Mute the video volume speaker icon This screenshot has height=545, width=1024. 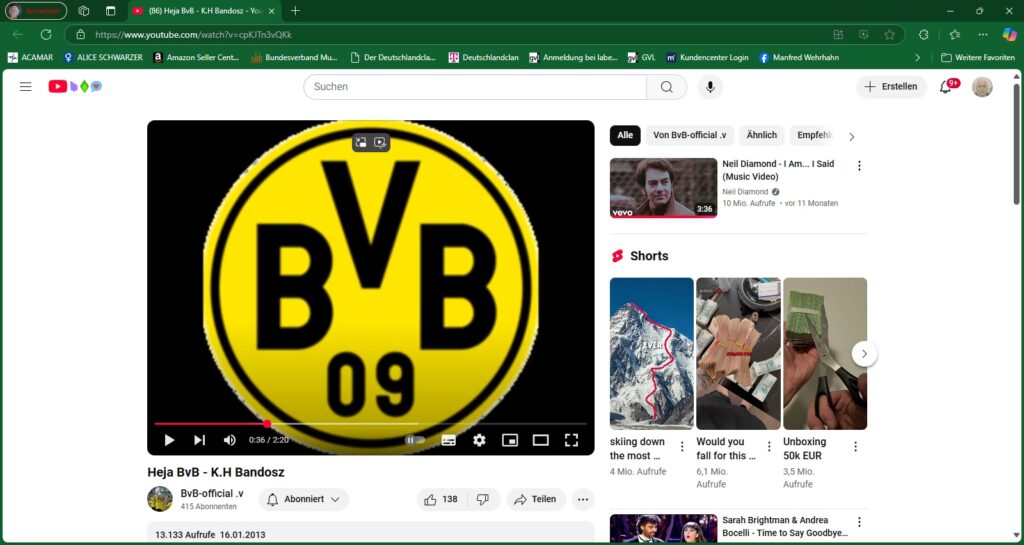point(229,440)
